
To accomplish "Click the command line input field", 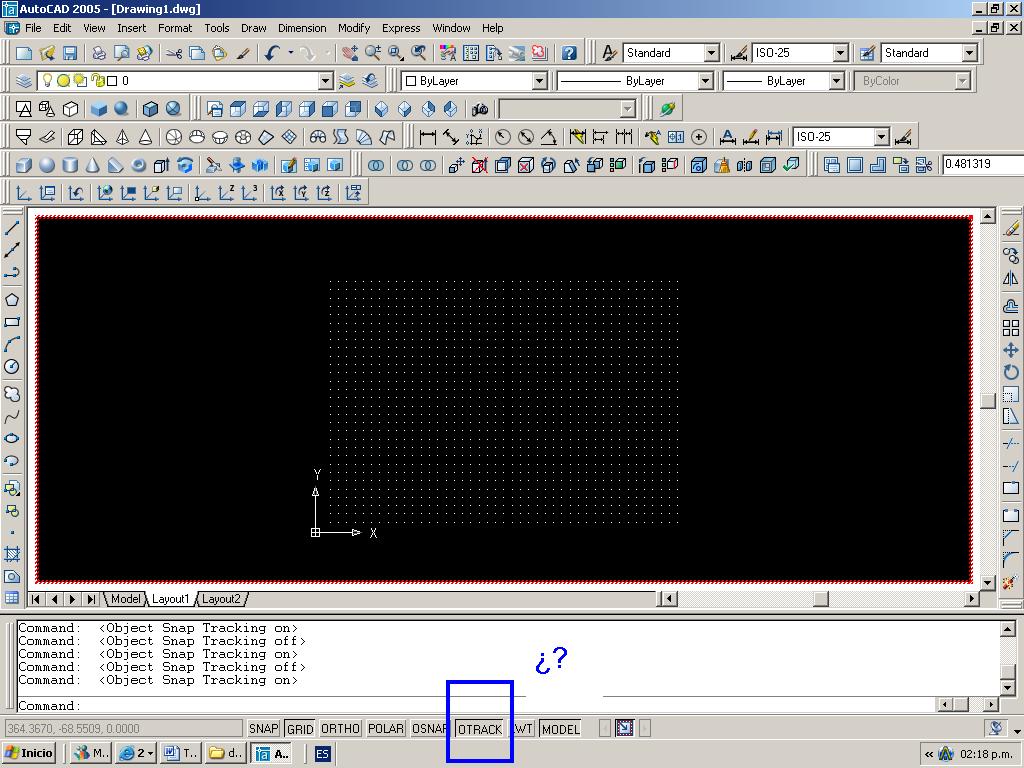I will (477, 705).
